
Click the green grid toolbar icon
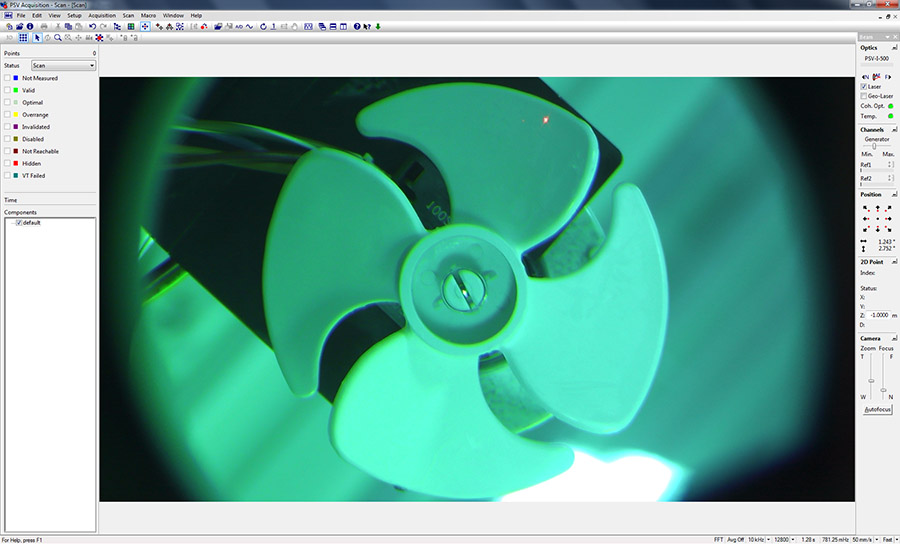(131, 26)
